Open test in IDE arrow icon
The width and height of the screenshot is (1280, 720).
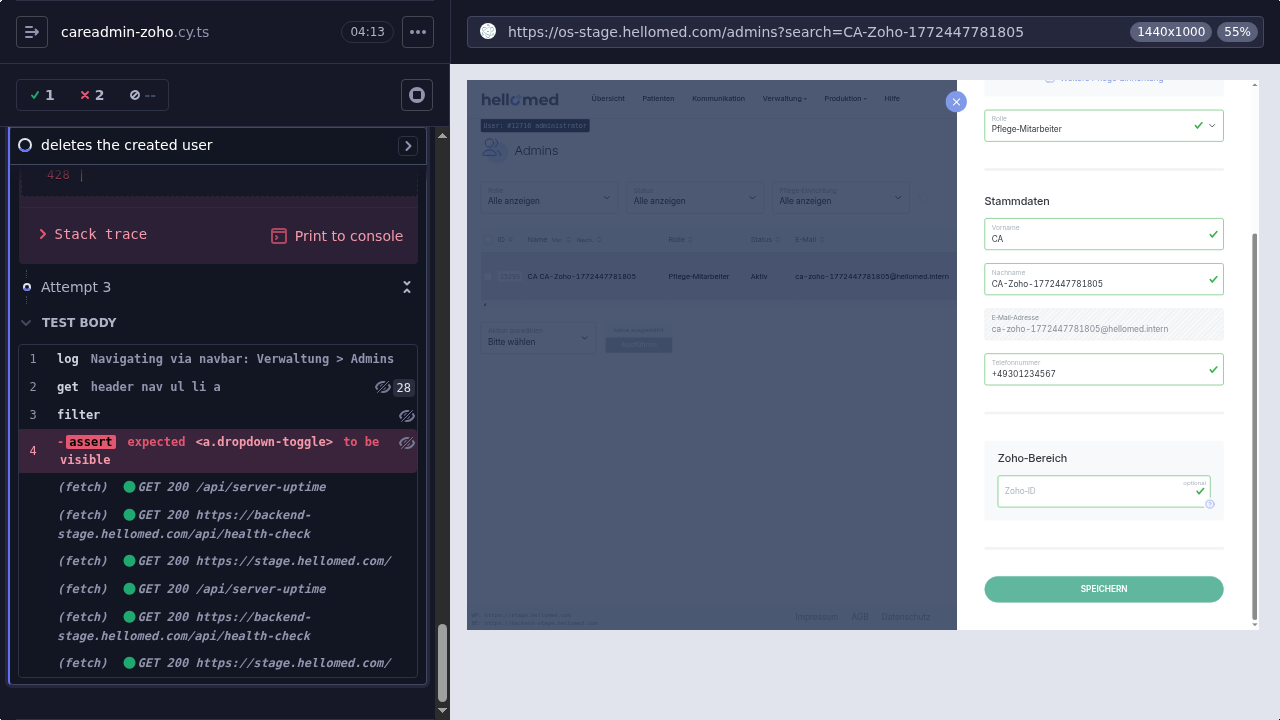click(408, 146)
